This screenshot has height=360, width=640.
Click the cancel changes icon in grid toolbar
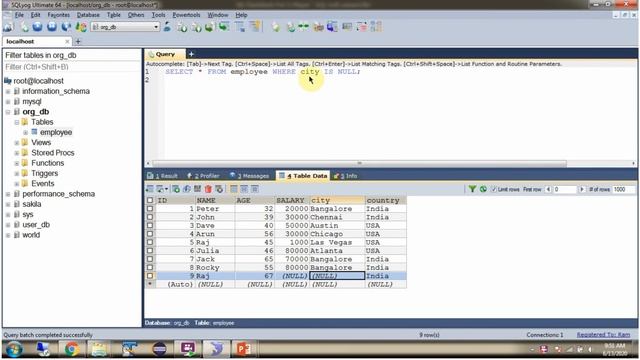[x=219, y=189]
